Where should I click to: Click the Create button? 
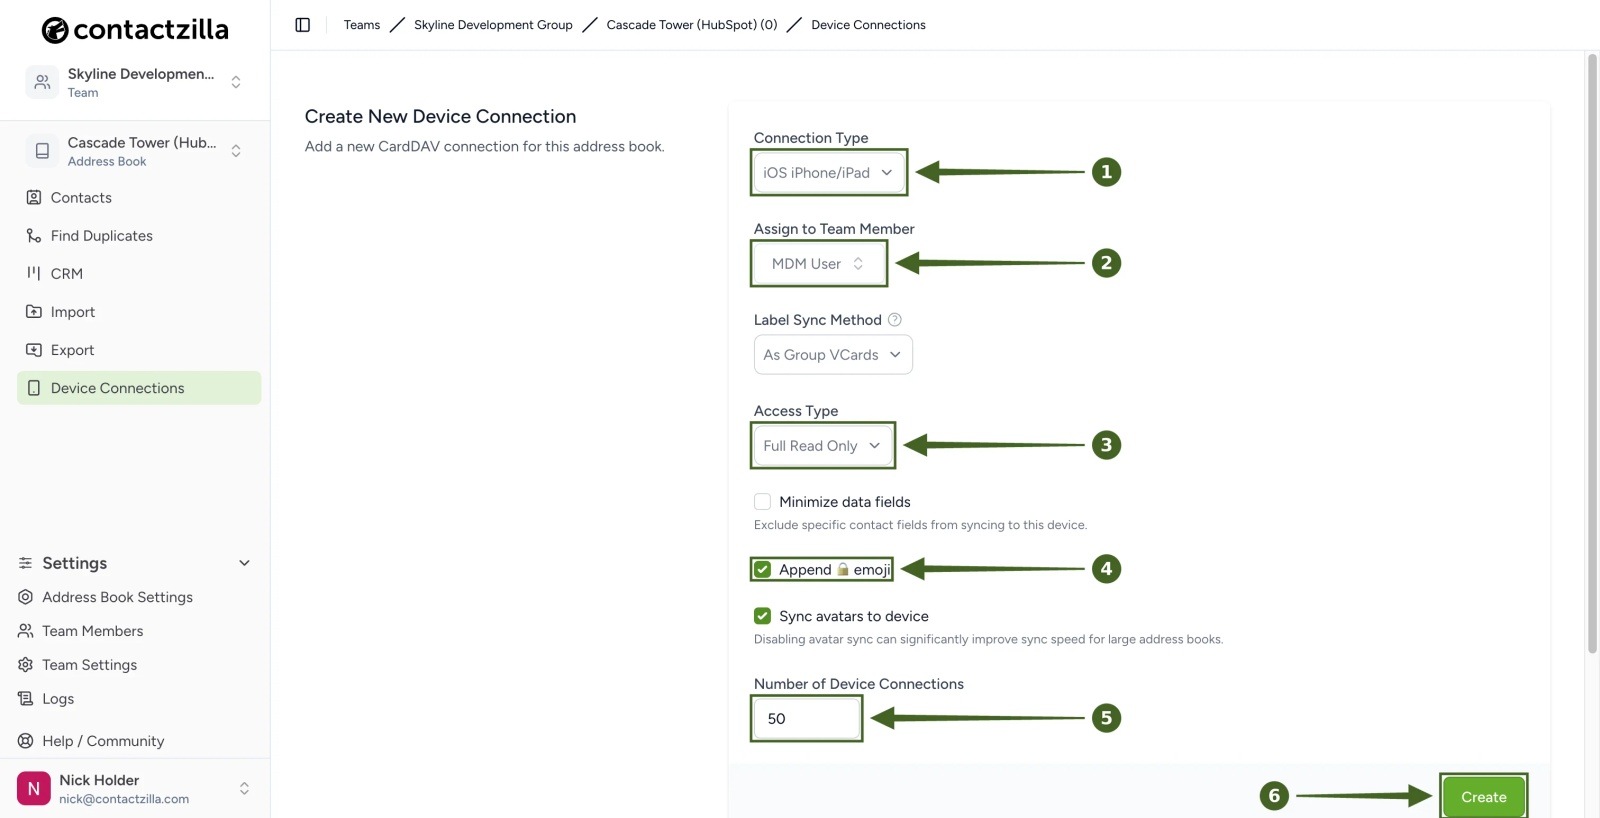[x=1484, y=797]
